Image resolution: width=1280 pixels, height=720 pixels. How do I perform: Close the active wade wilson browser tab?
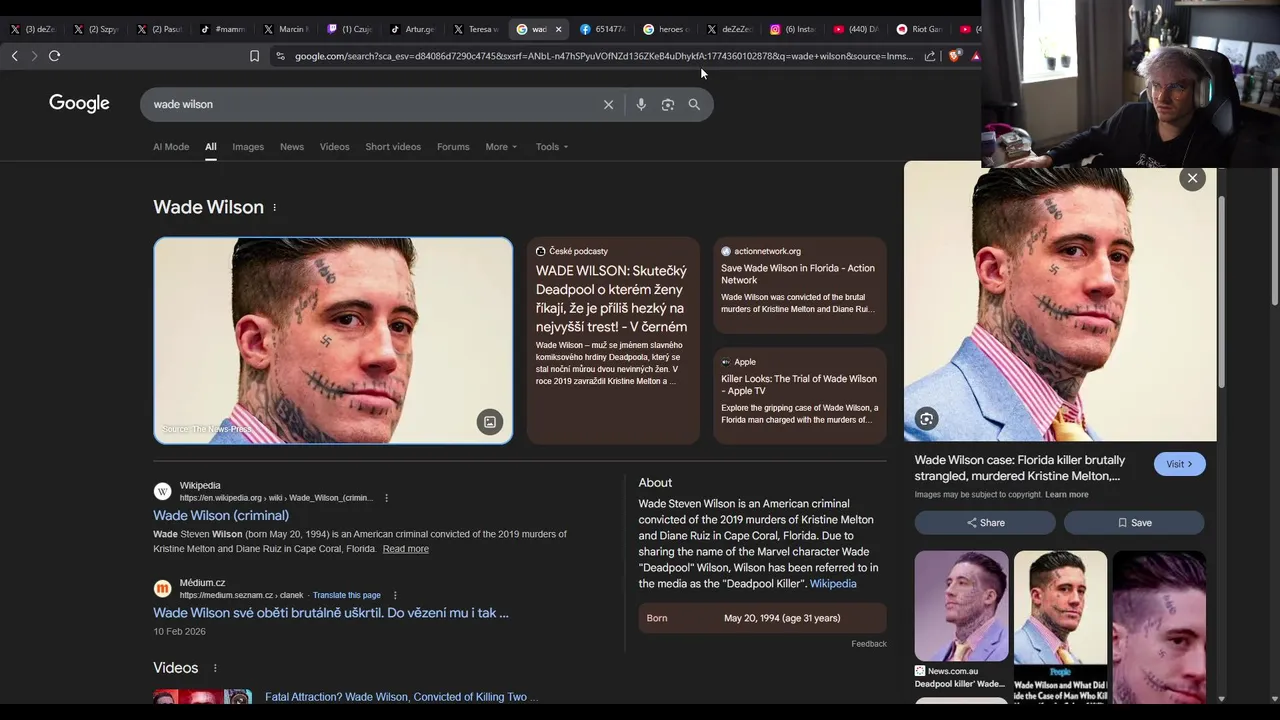point(558,29)
